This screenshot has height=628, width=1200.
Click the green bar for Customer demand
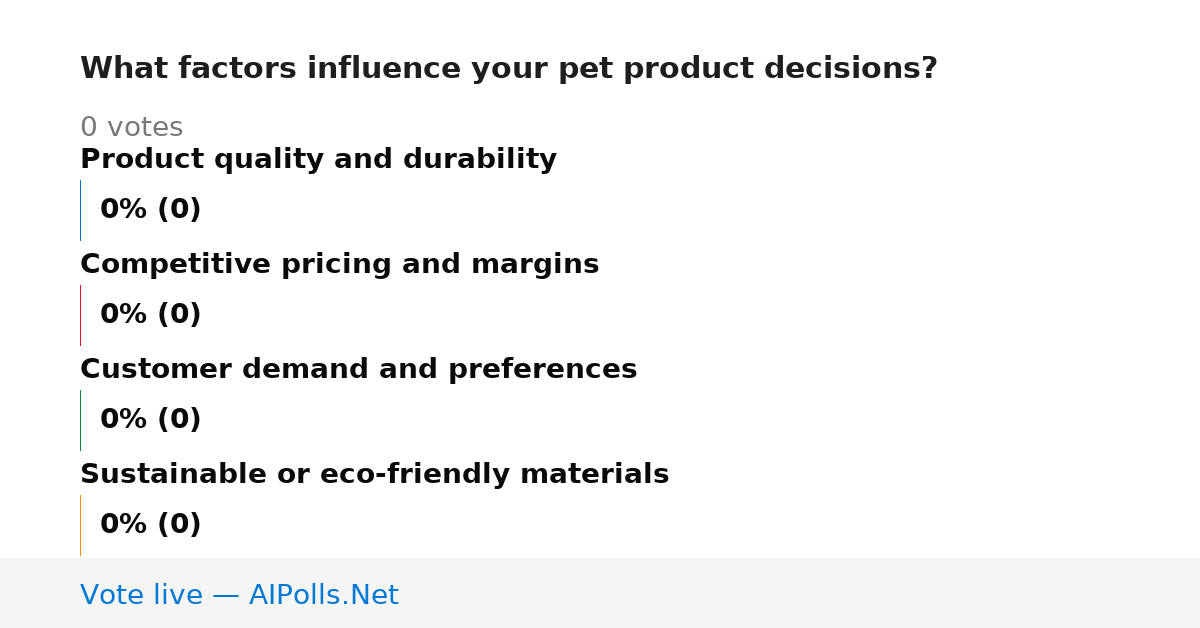[80, 420]
